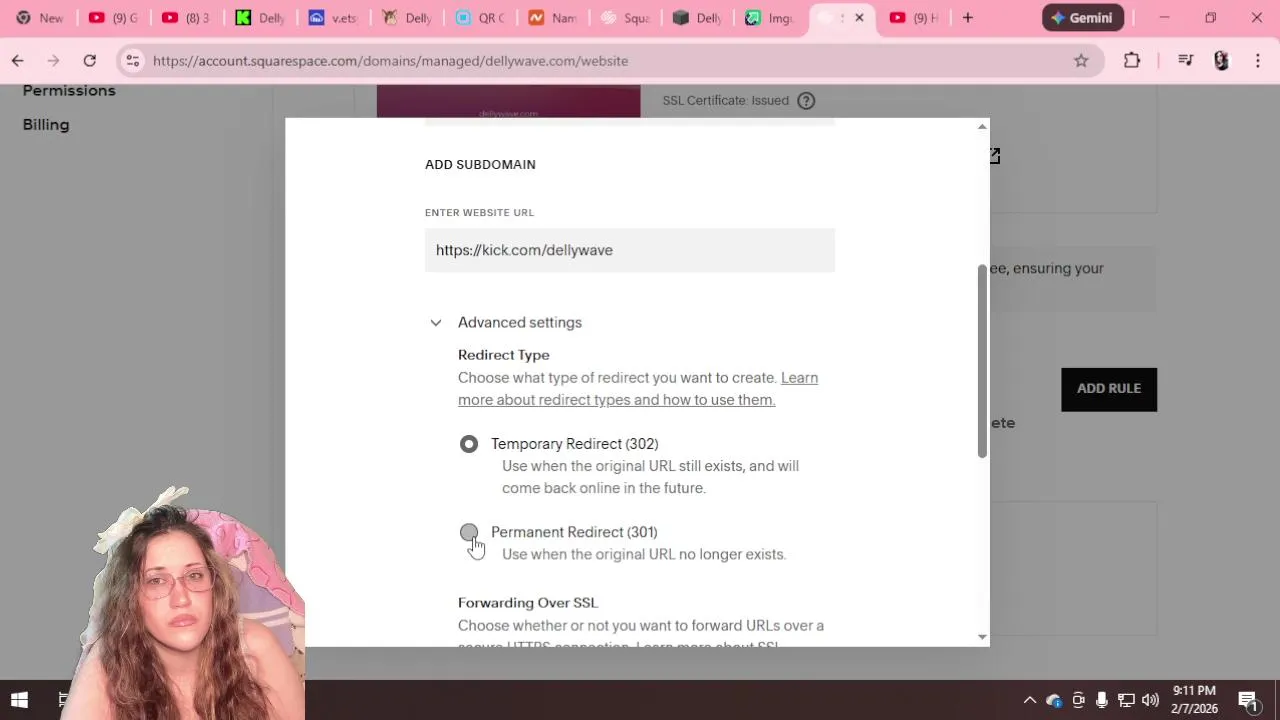Click the address bar URL

(390, 61)
